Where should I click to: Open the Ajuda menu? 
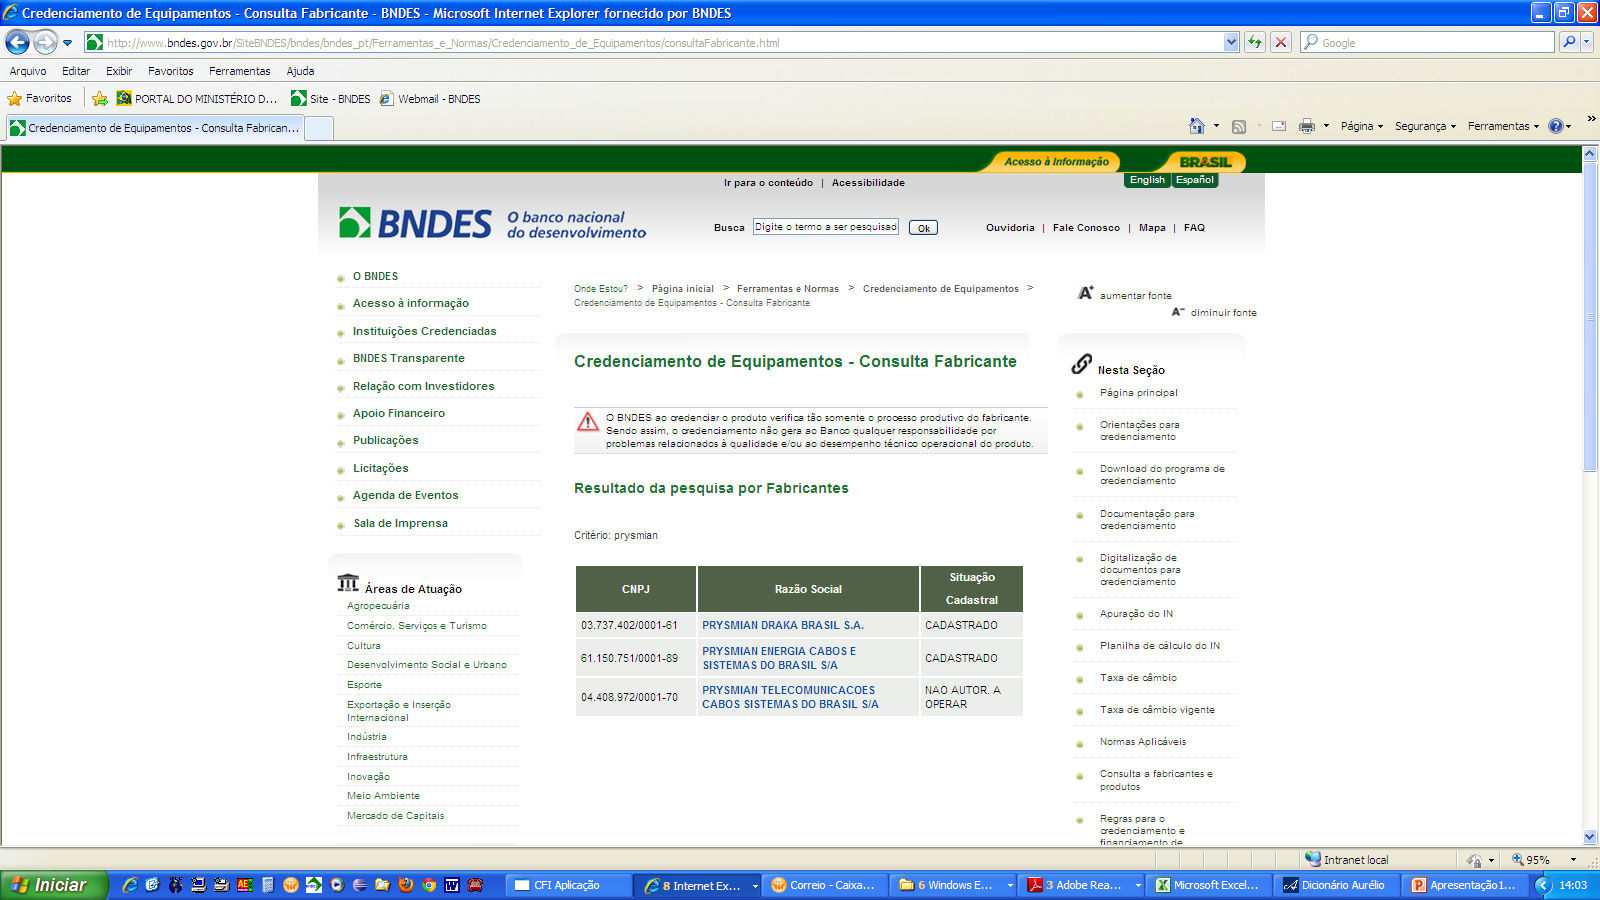[300, 71]
